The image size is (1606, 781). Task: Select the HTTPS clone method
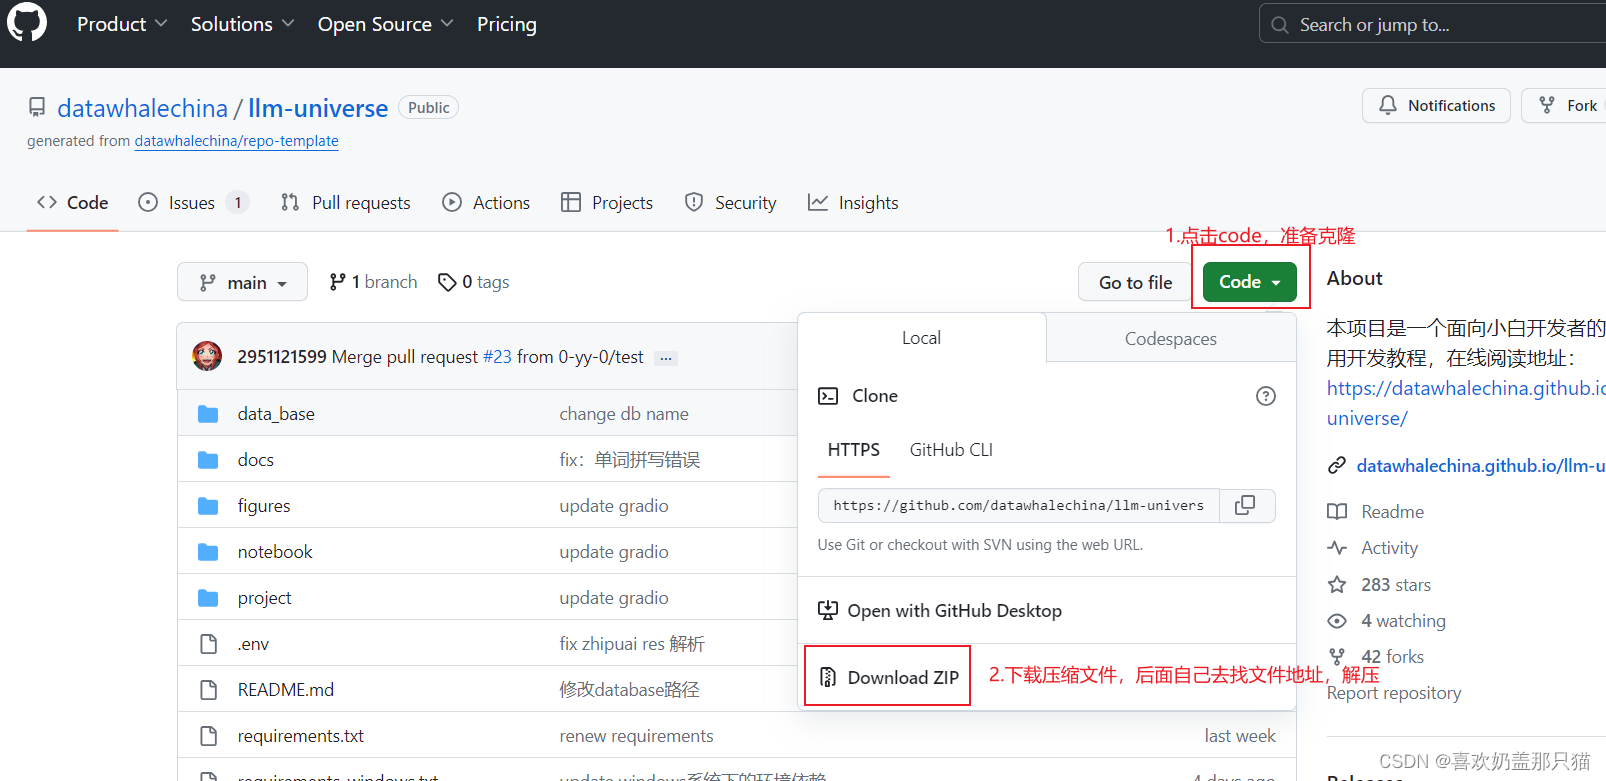point(854,450)
